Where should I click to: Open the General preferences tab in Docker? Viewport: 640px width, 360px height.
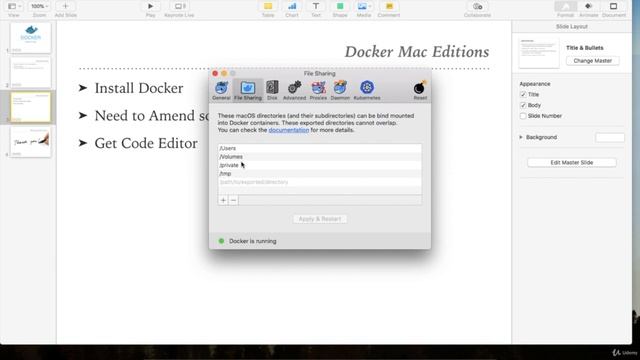pos(221,90)
